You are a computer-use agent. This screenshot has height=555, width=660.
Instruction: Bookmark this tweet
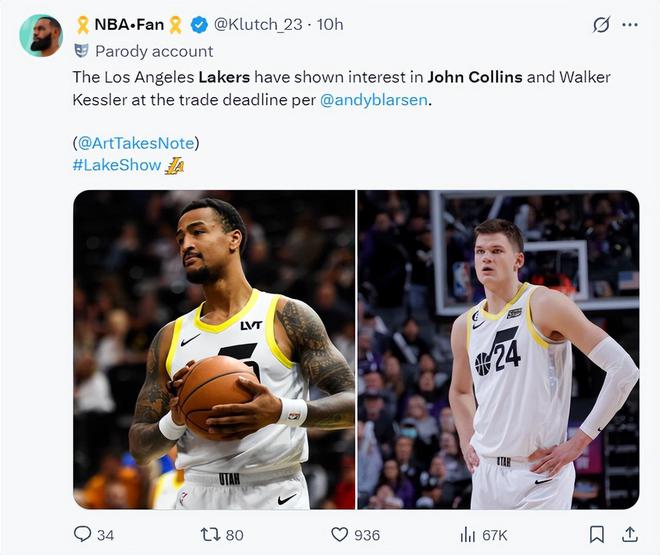[x=596, y=534]
